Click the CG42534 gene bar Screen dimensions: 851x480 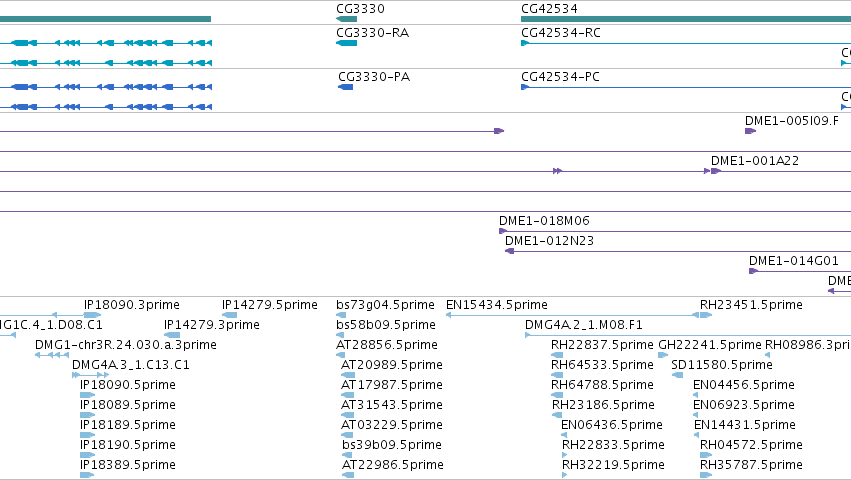[x=686, y=19]
